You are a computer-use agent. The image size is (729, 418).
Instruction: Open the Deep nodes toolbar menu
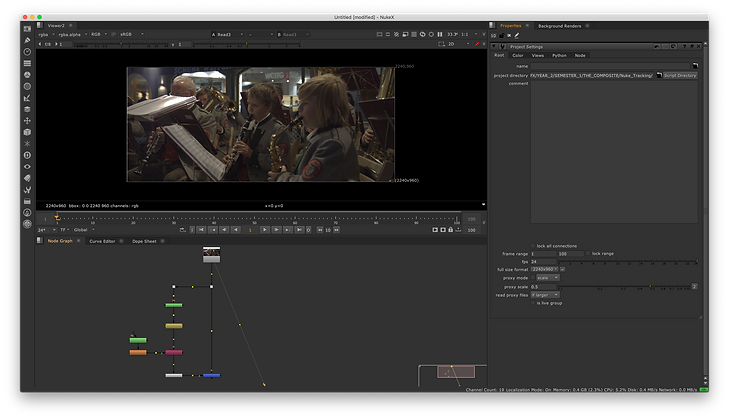click(27, 155)
